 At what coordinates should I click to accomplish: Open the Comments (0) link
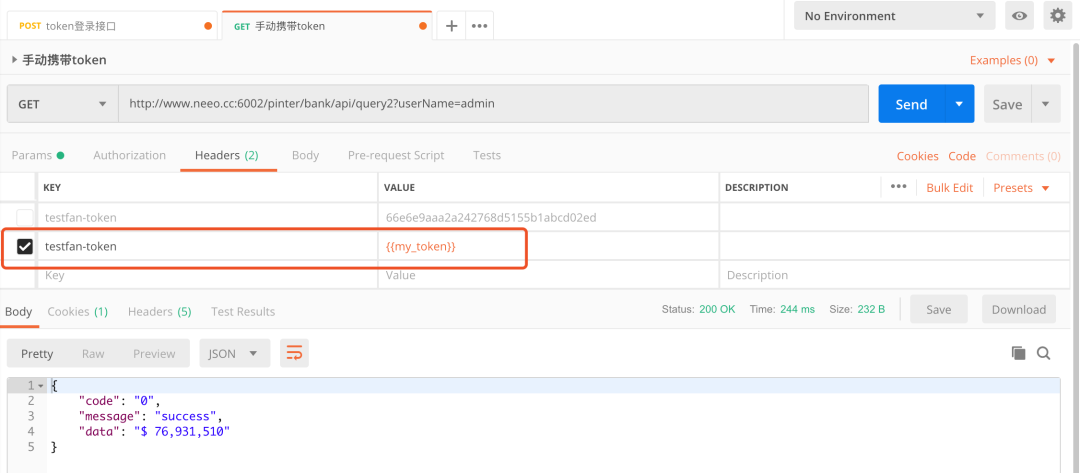1023,156
